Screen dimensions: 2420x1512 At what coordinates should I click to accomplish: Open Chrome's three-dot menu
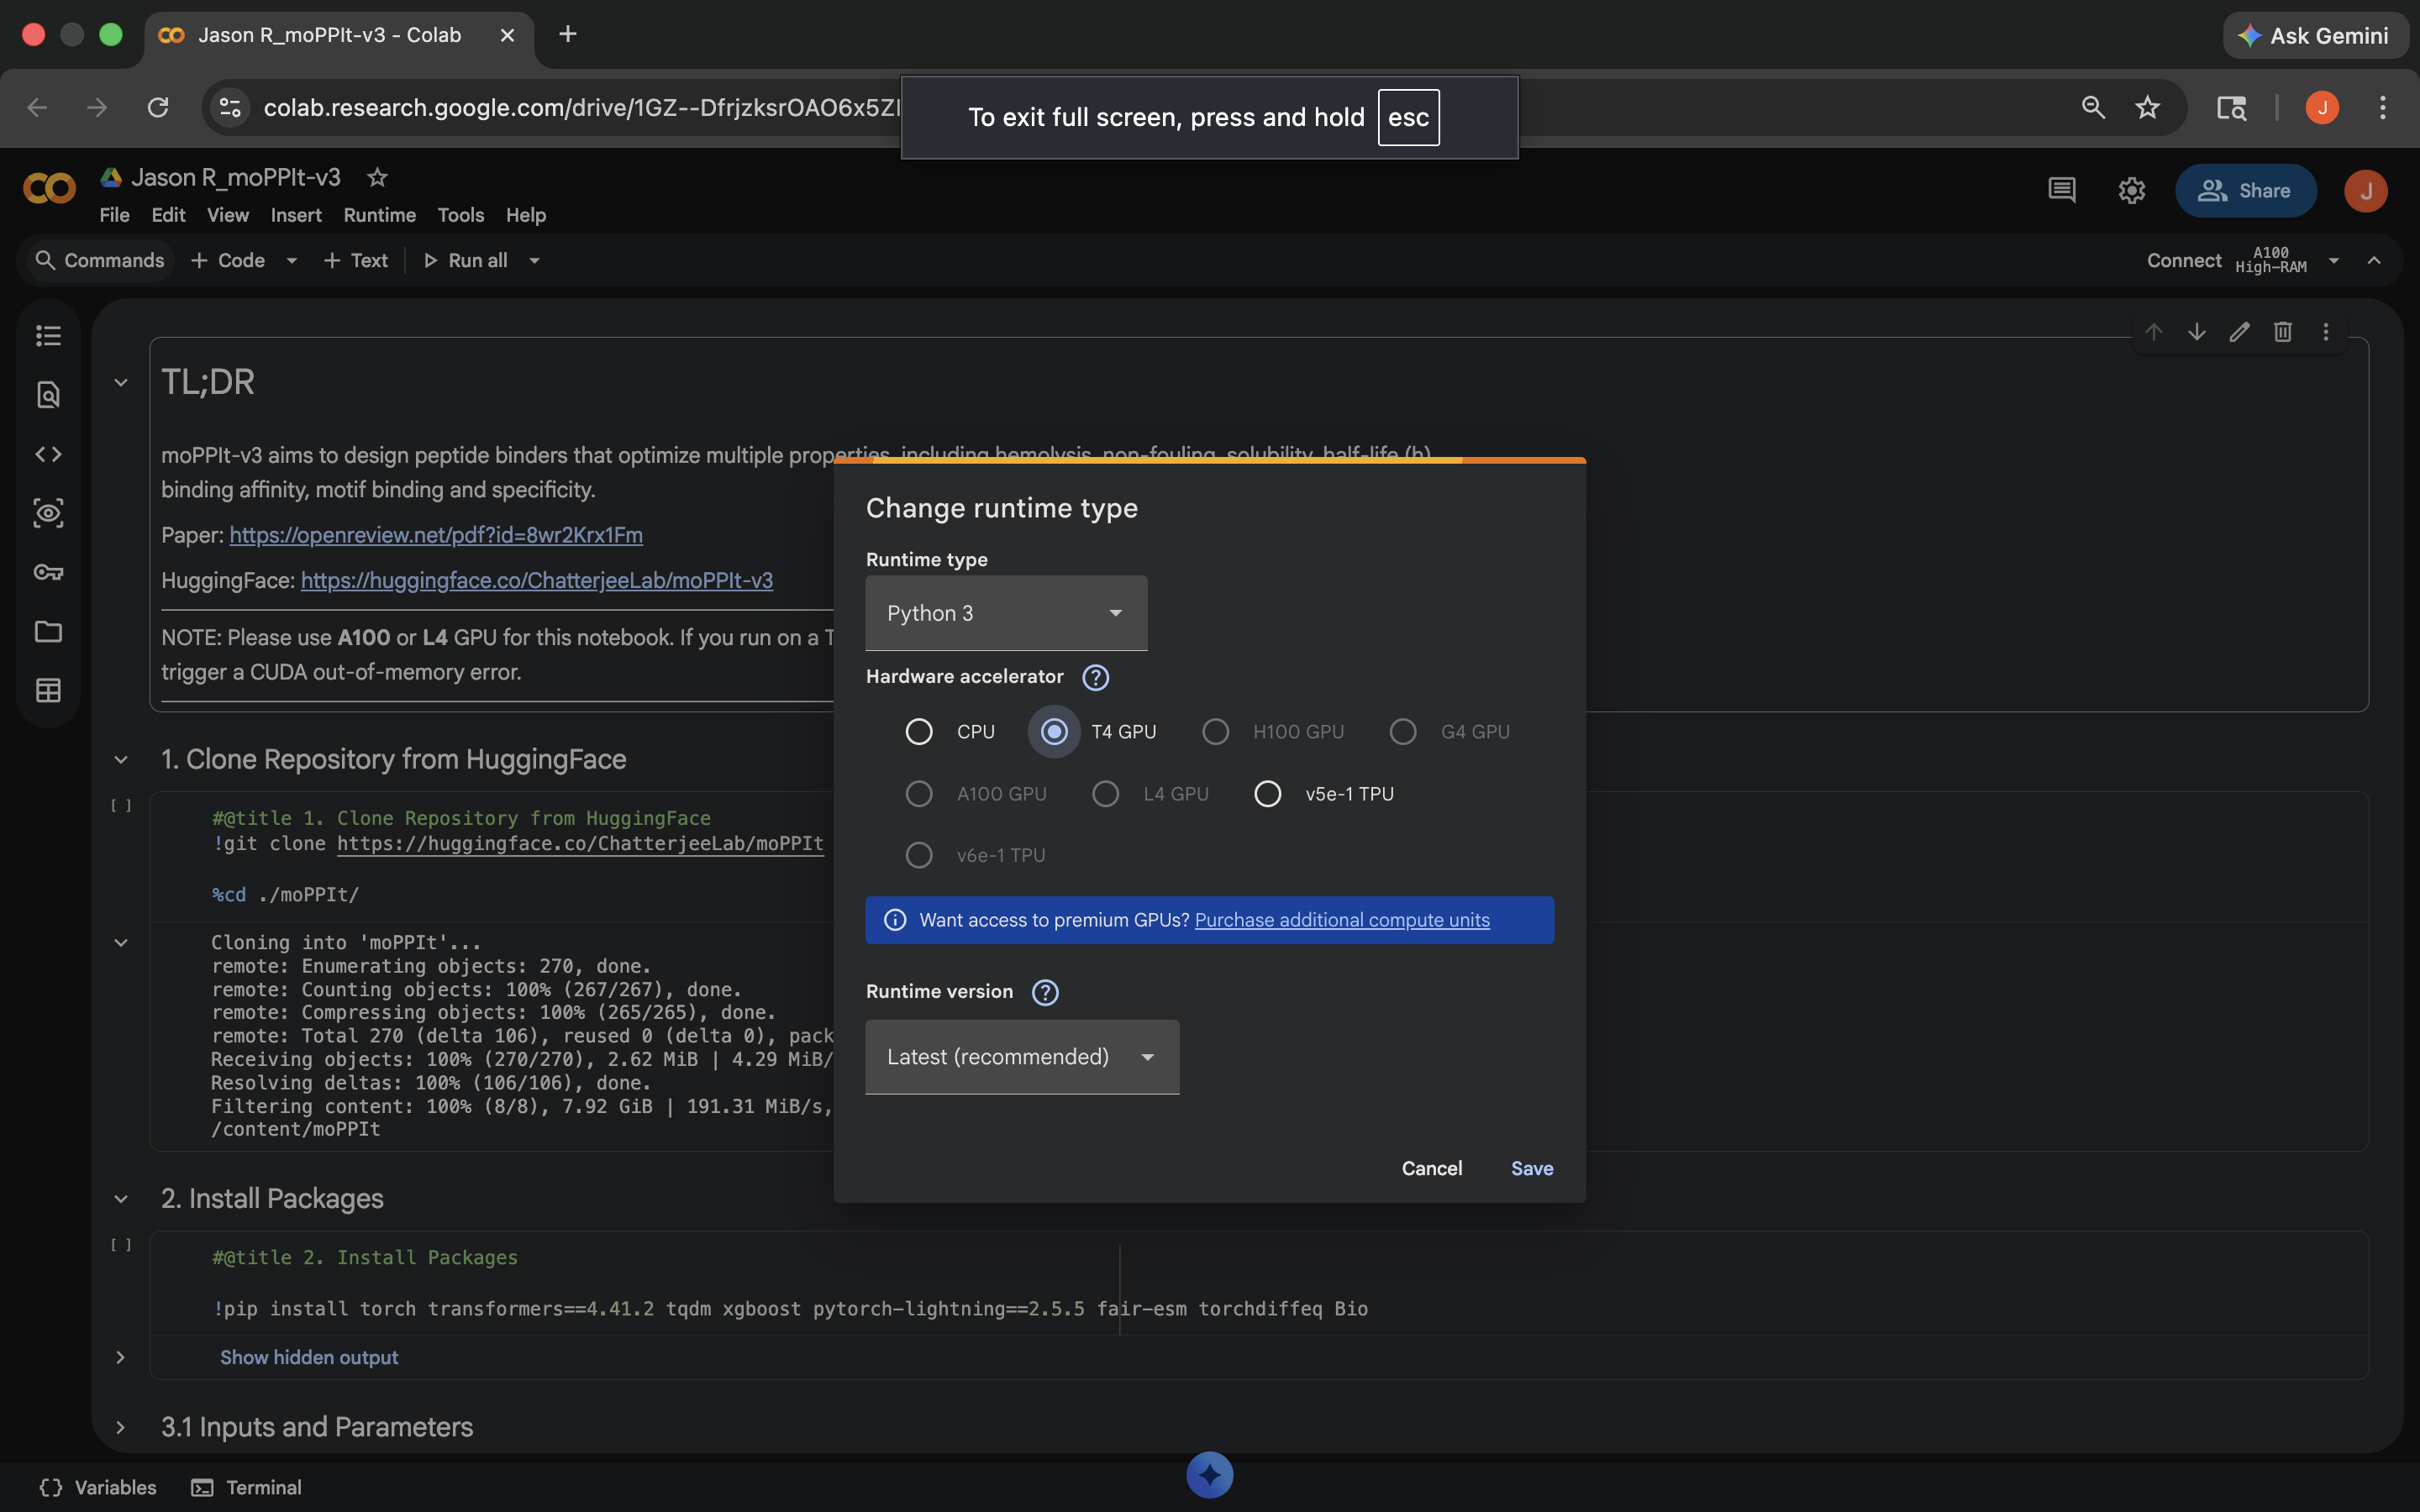pos(2383,107)
